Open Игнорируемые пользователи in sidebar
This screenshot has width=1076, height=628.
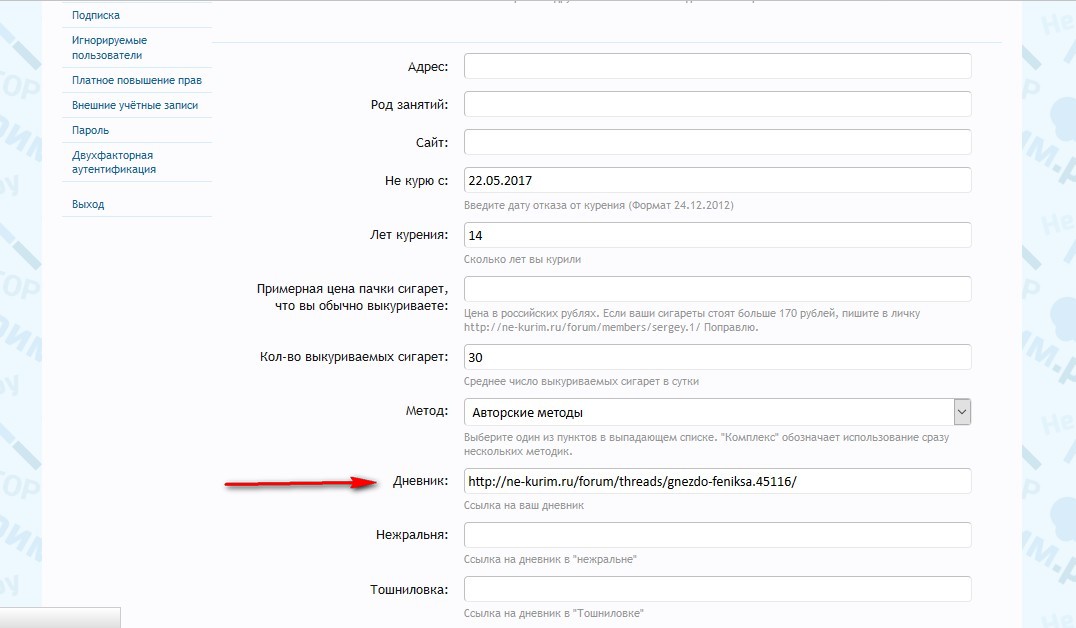[x=109, y=47]
